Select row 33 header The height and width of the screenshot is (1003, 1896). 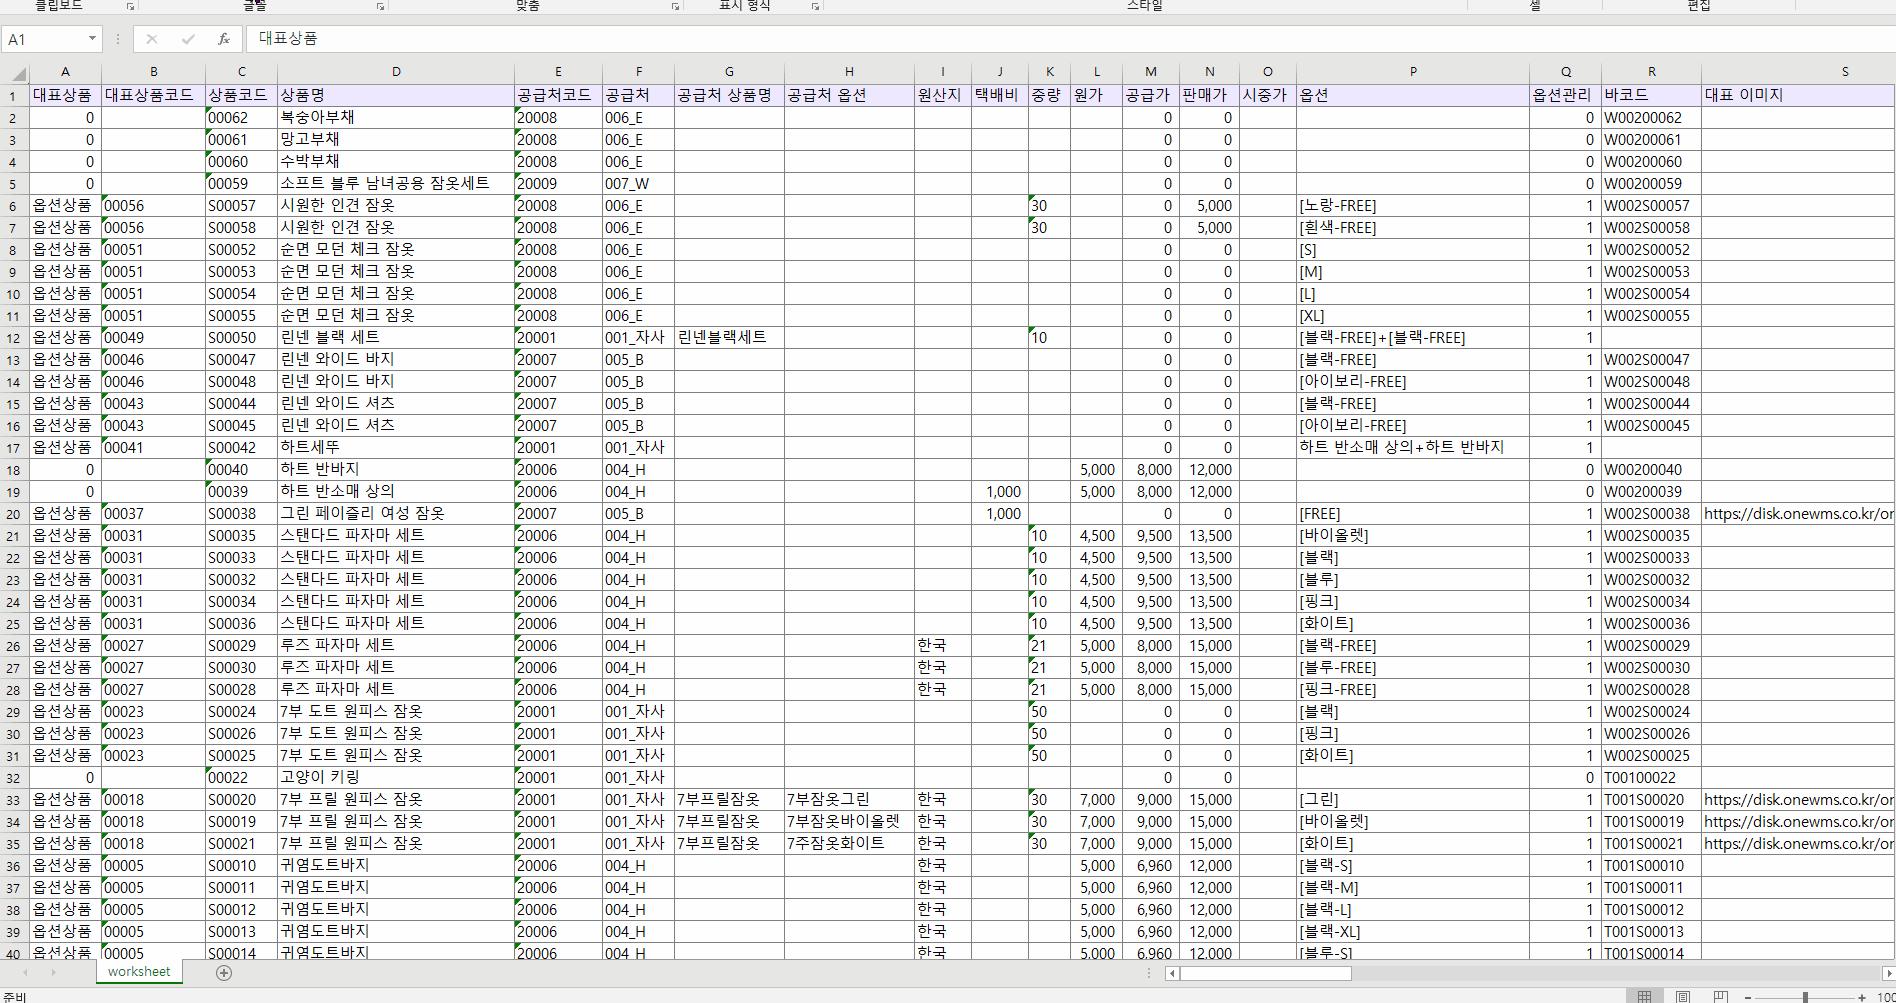click(14, 800)
